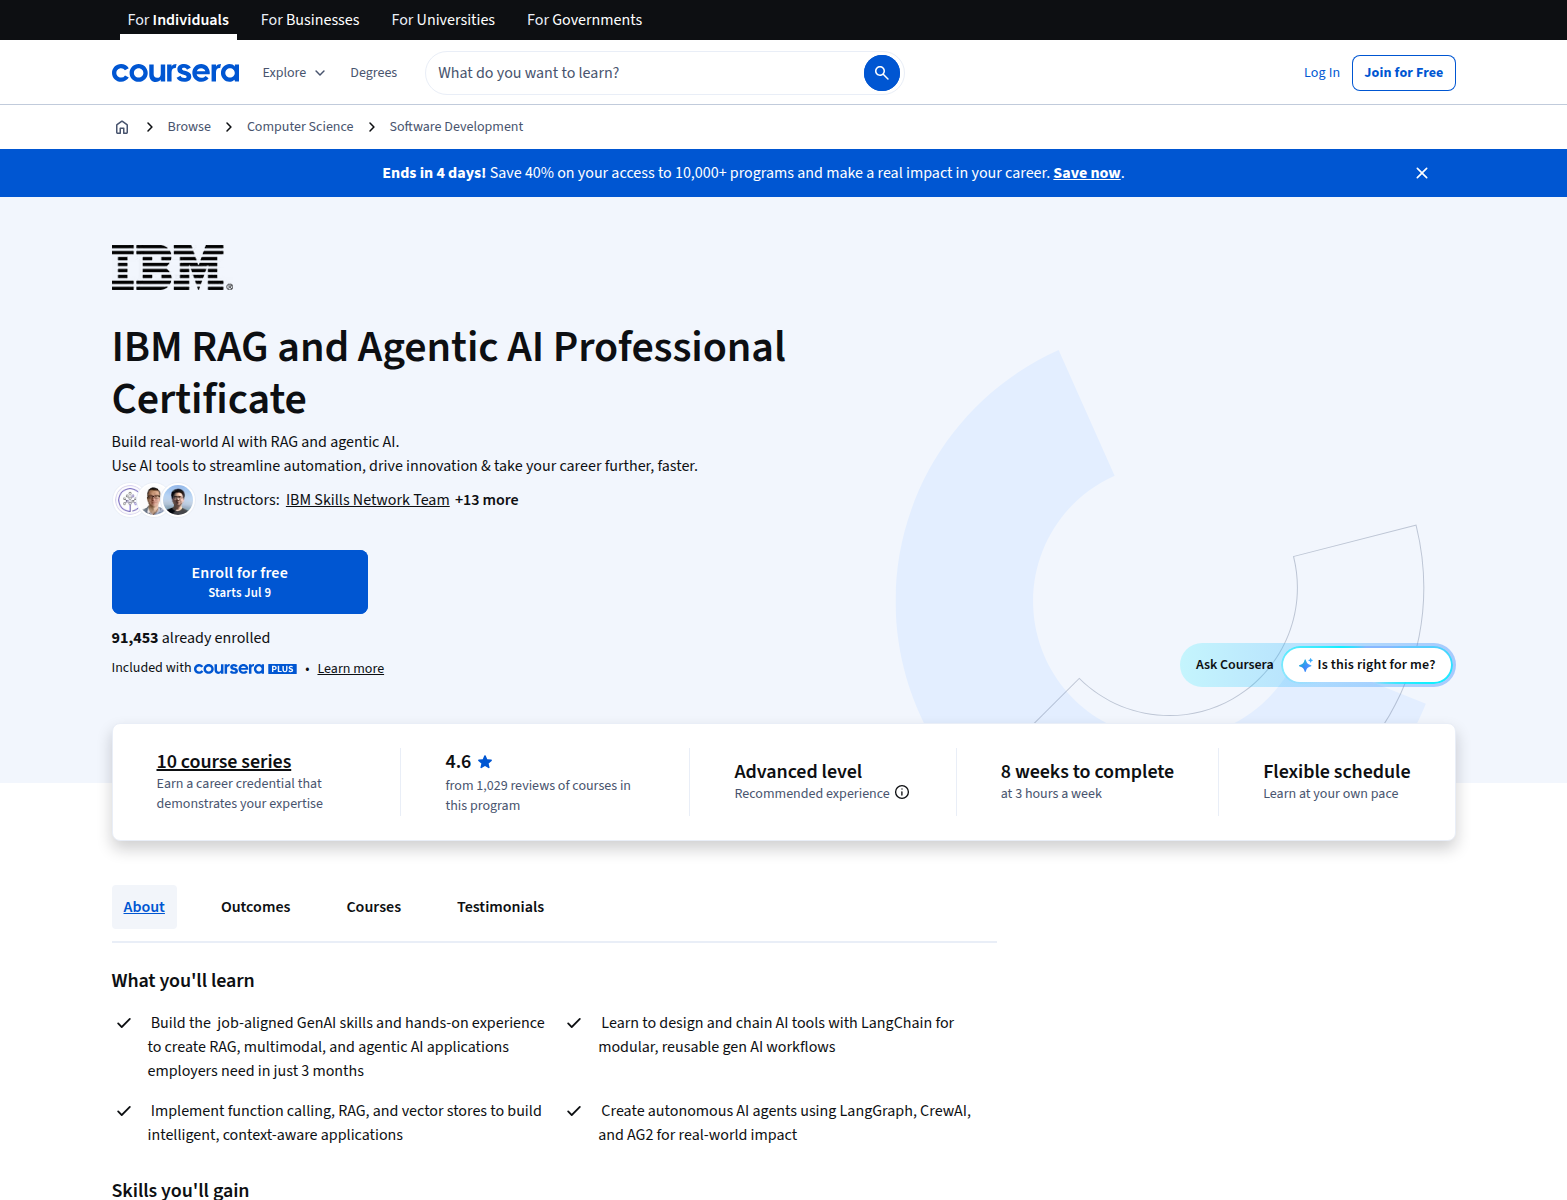Viewport: 1567px width, 1200px height.
Task: Click 'Is this right for me?' button
Action: [x=1367, y=665]
